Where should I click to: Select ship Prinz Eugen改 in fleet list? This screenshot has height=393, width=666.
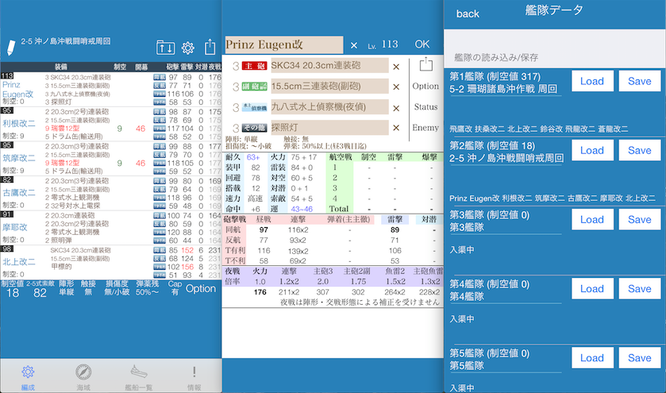point(18,89)
